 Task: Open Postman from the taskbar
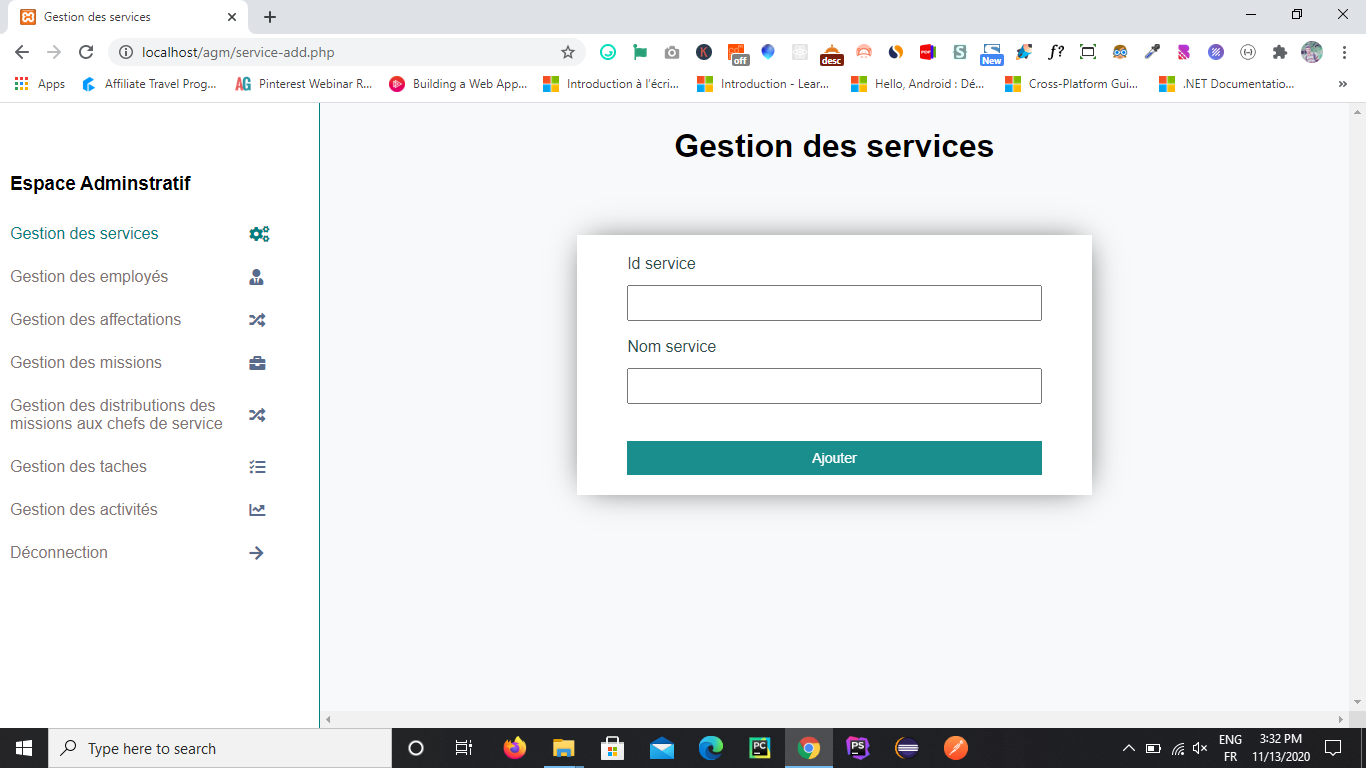pos(956,748)
